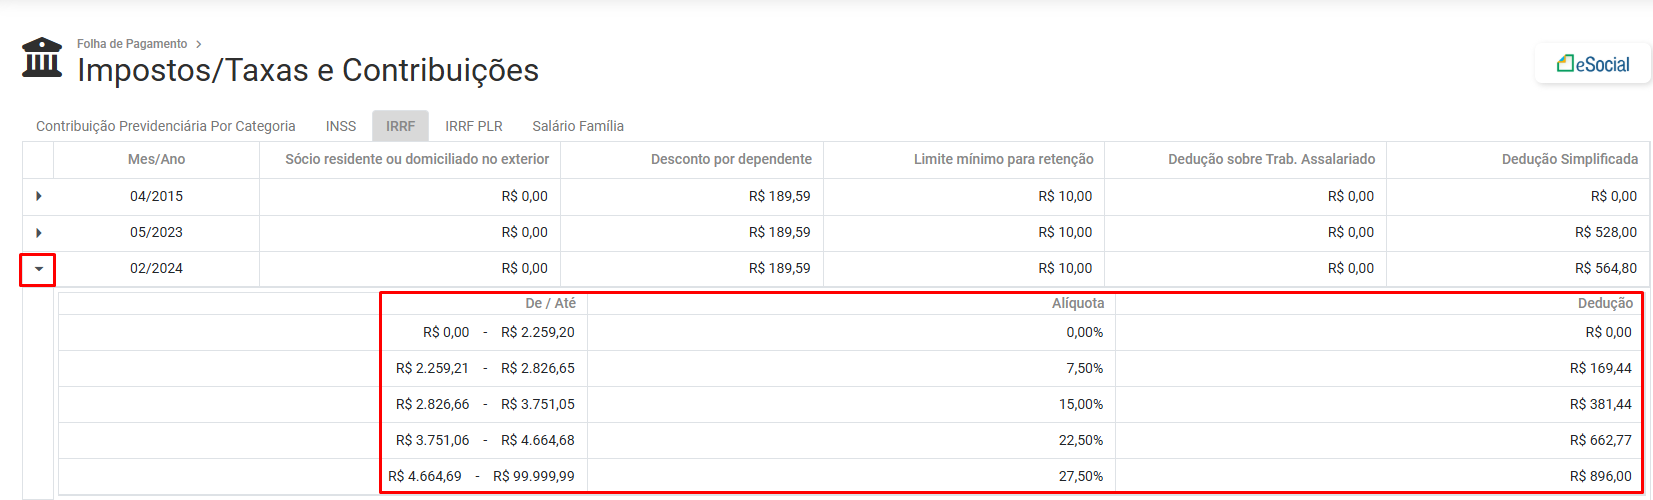Click the Desconto por dependente column header
Screen dimensions: 1653x500
[731, 159]
